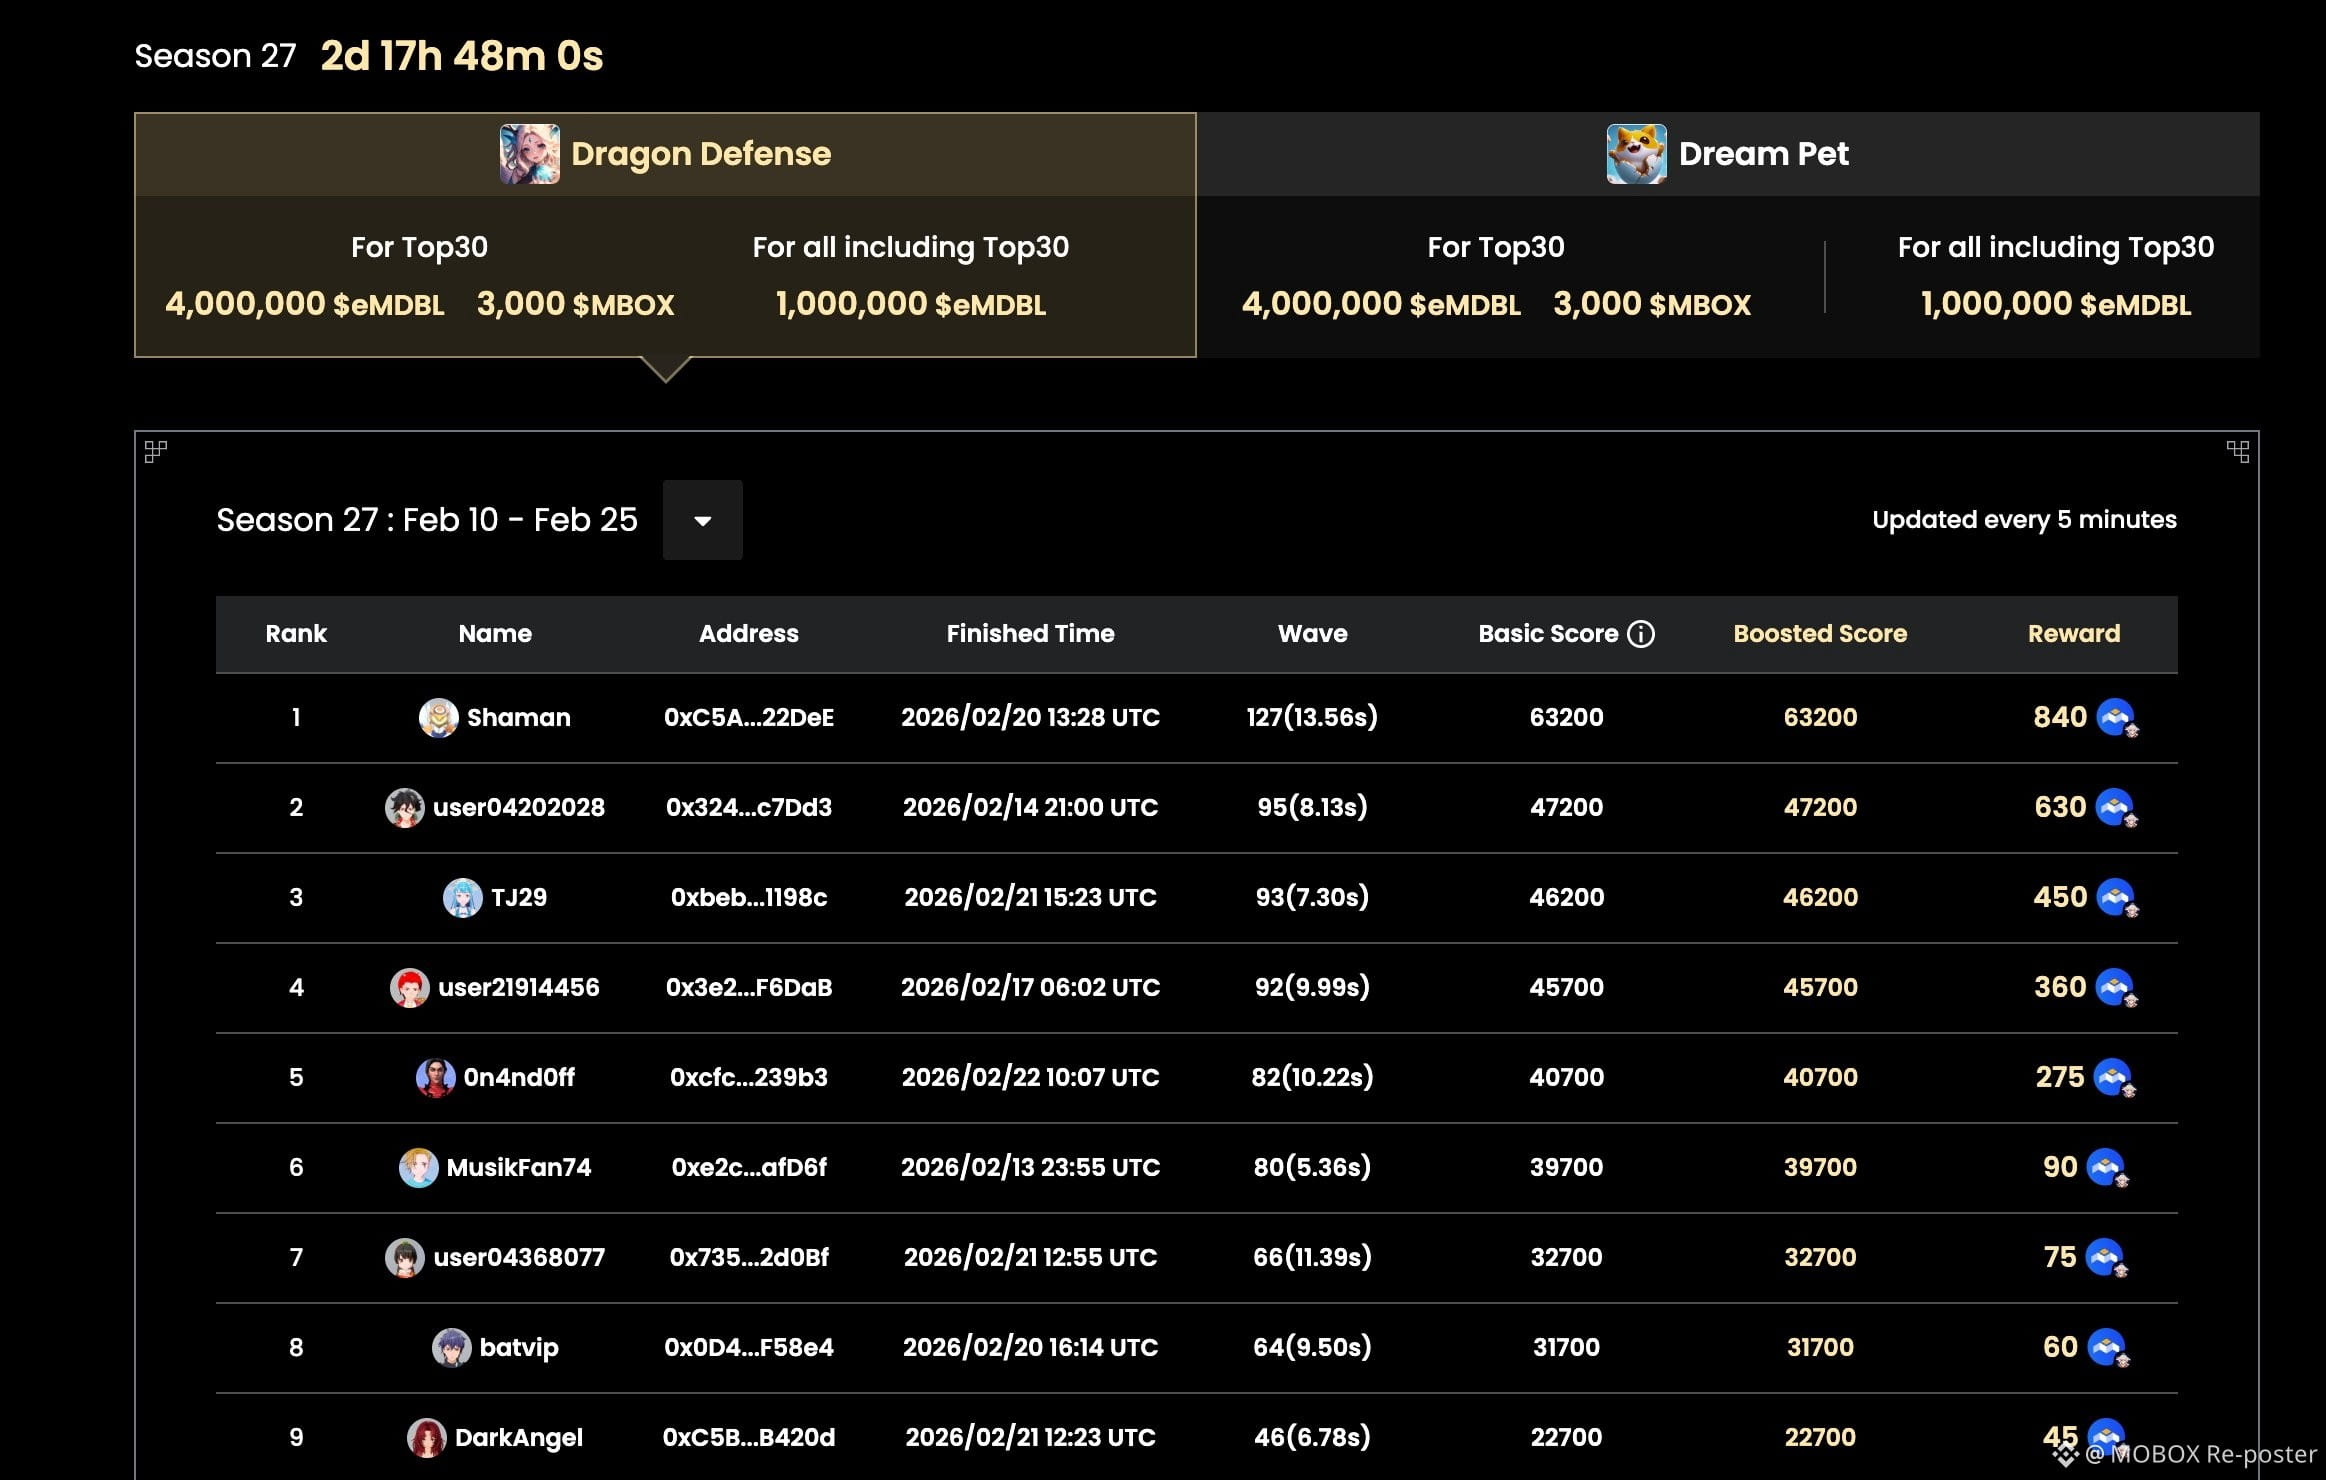2326x1480 pixels.
Task: Click the user04202028 player name
Action: pos(519,807)
